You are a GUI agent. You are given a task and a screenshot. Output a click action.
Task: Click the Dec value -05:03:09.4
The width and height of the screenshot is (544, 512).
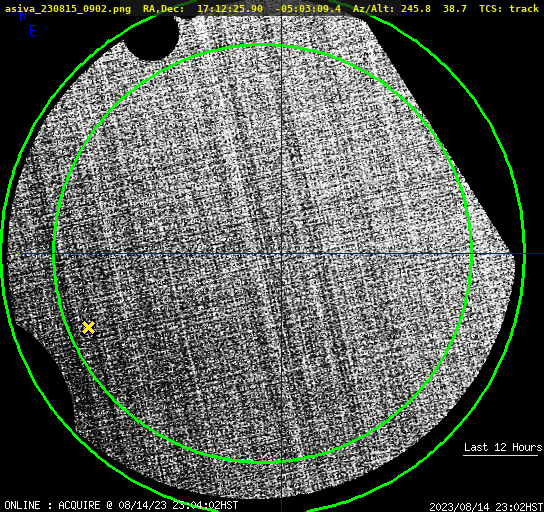(308, 8)
